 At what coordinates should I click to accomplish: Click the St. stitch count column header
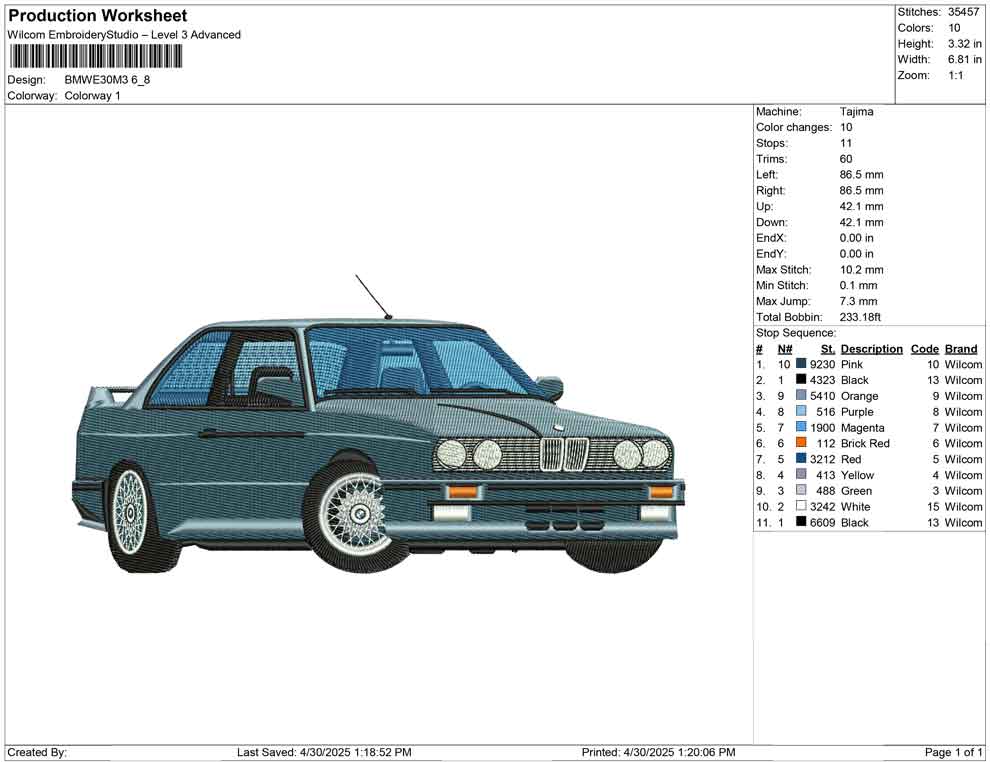pos(827,349)
